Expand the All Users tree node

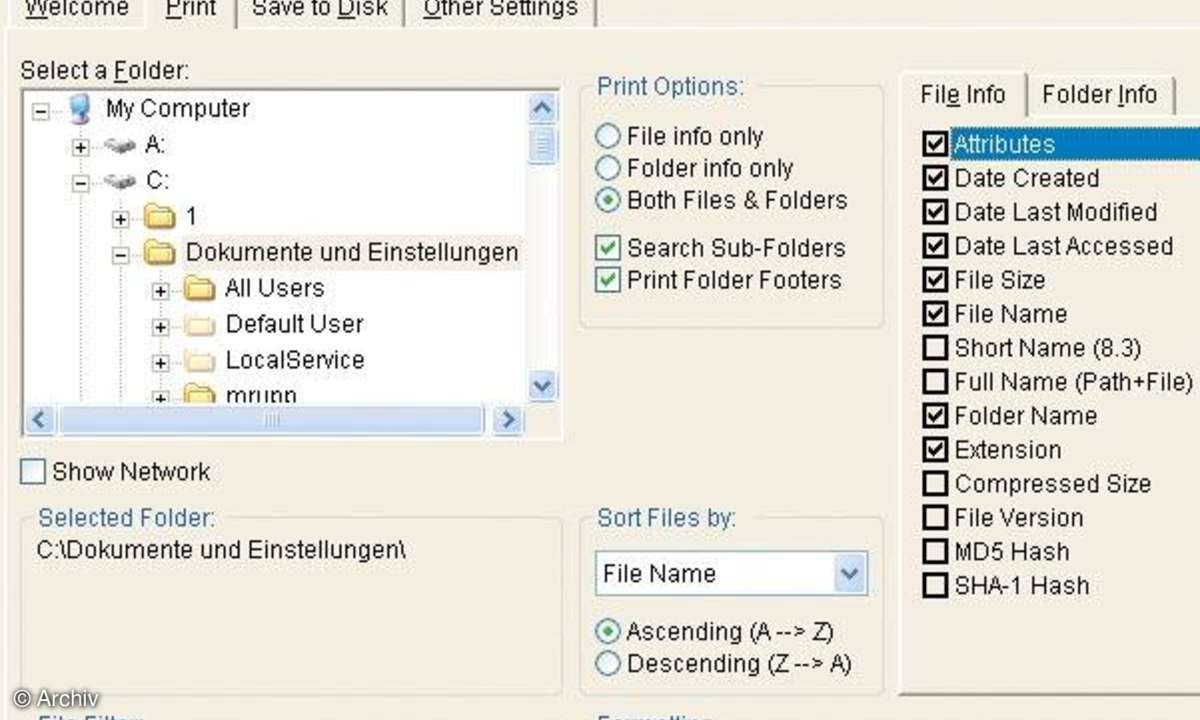tap(160, 291)
